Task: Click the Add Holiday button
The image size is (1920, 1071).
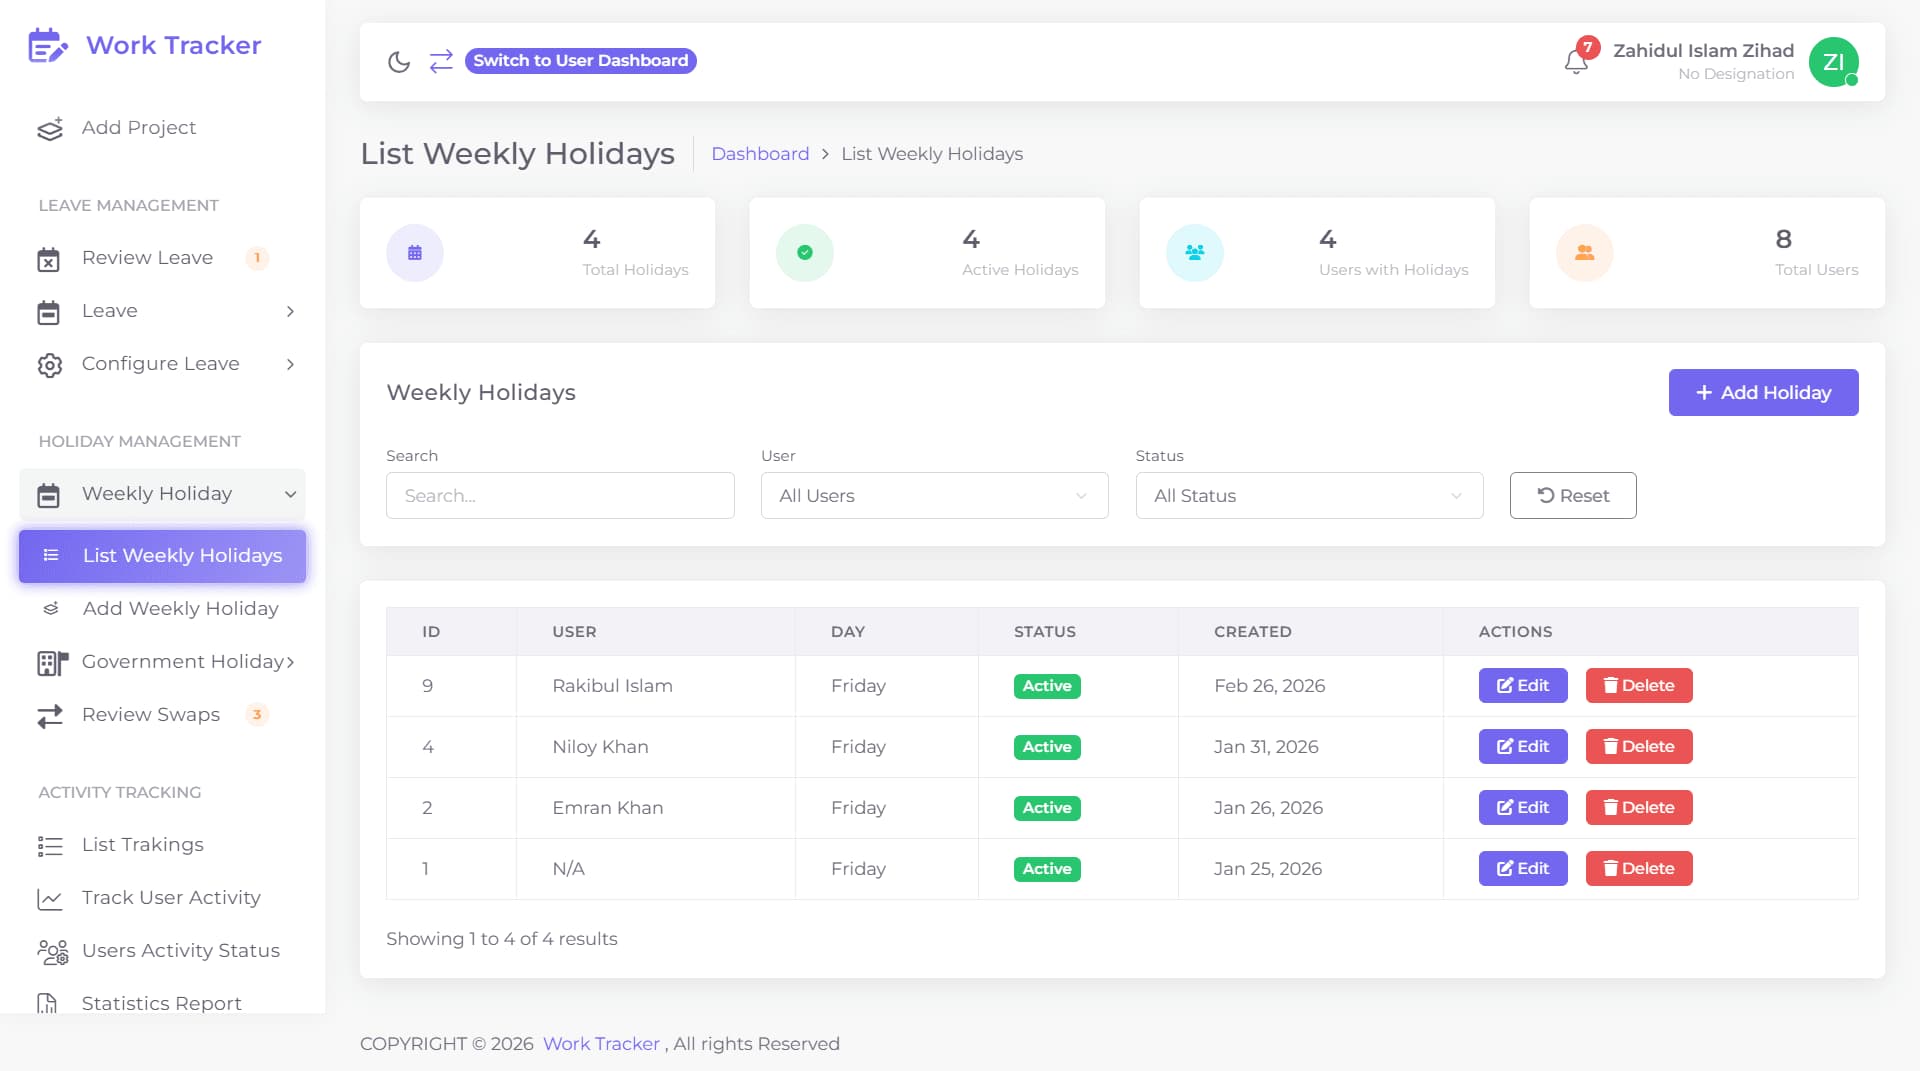Action: [x=1763, y=393]
